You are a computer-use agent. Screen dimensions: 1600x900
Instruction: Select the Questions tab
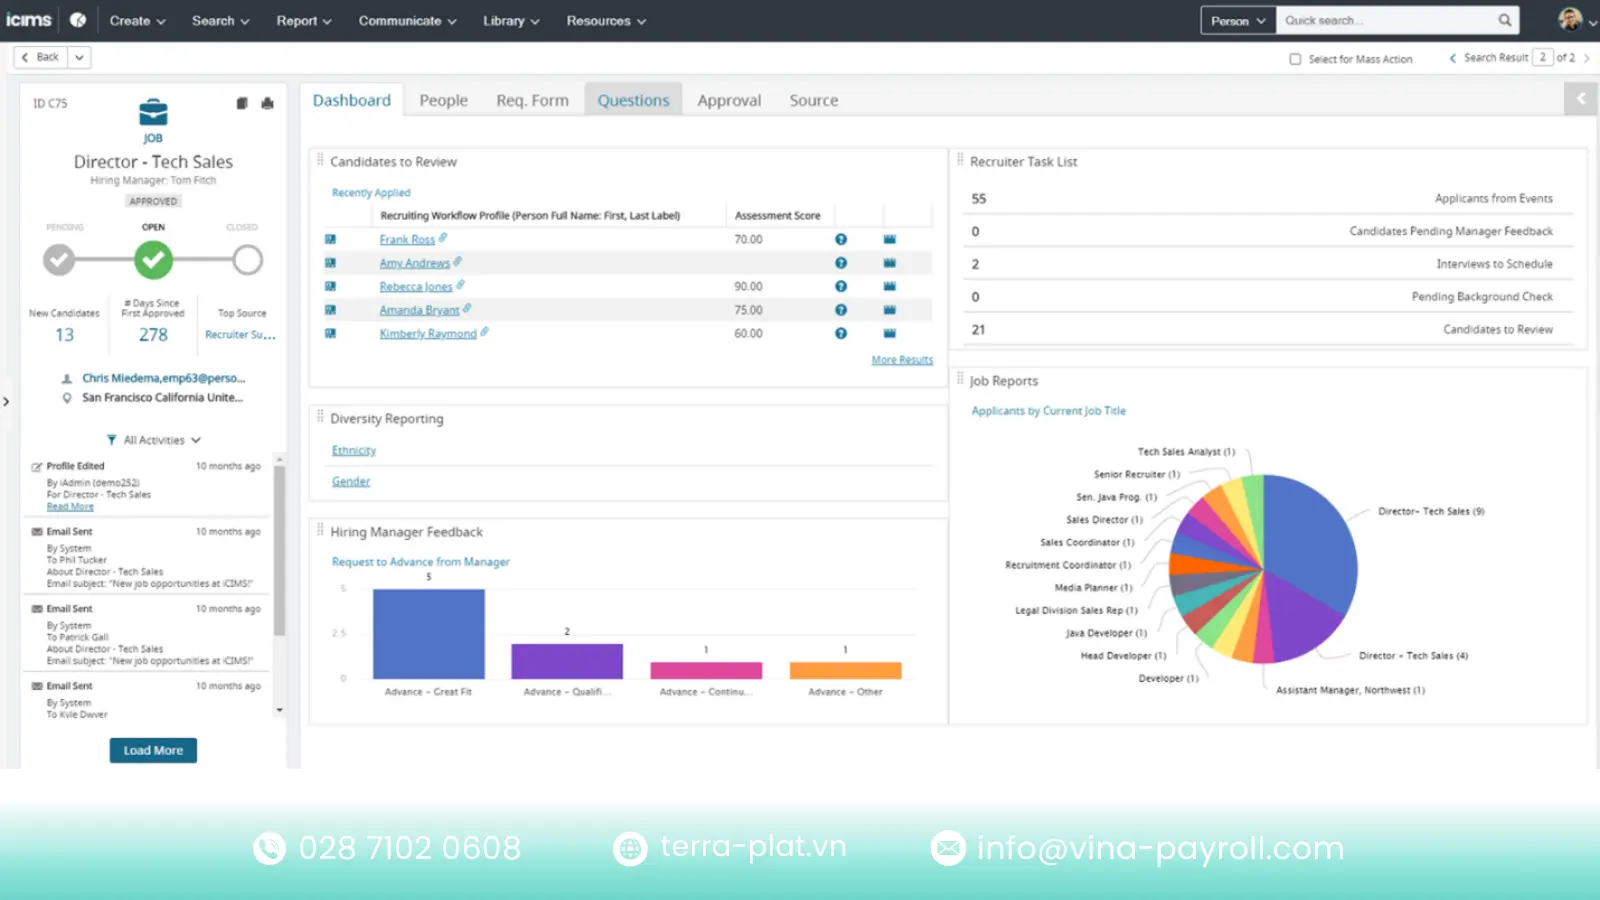[x=633, y=100]
